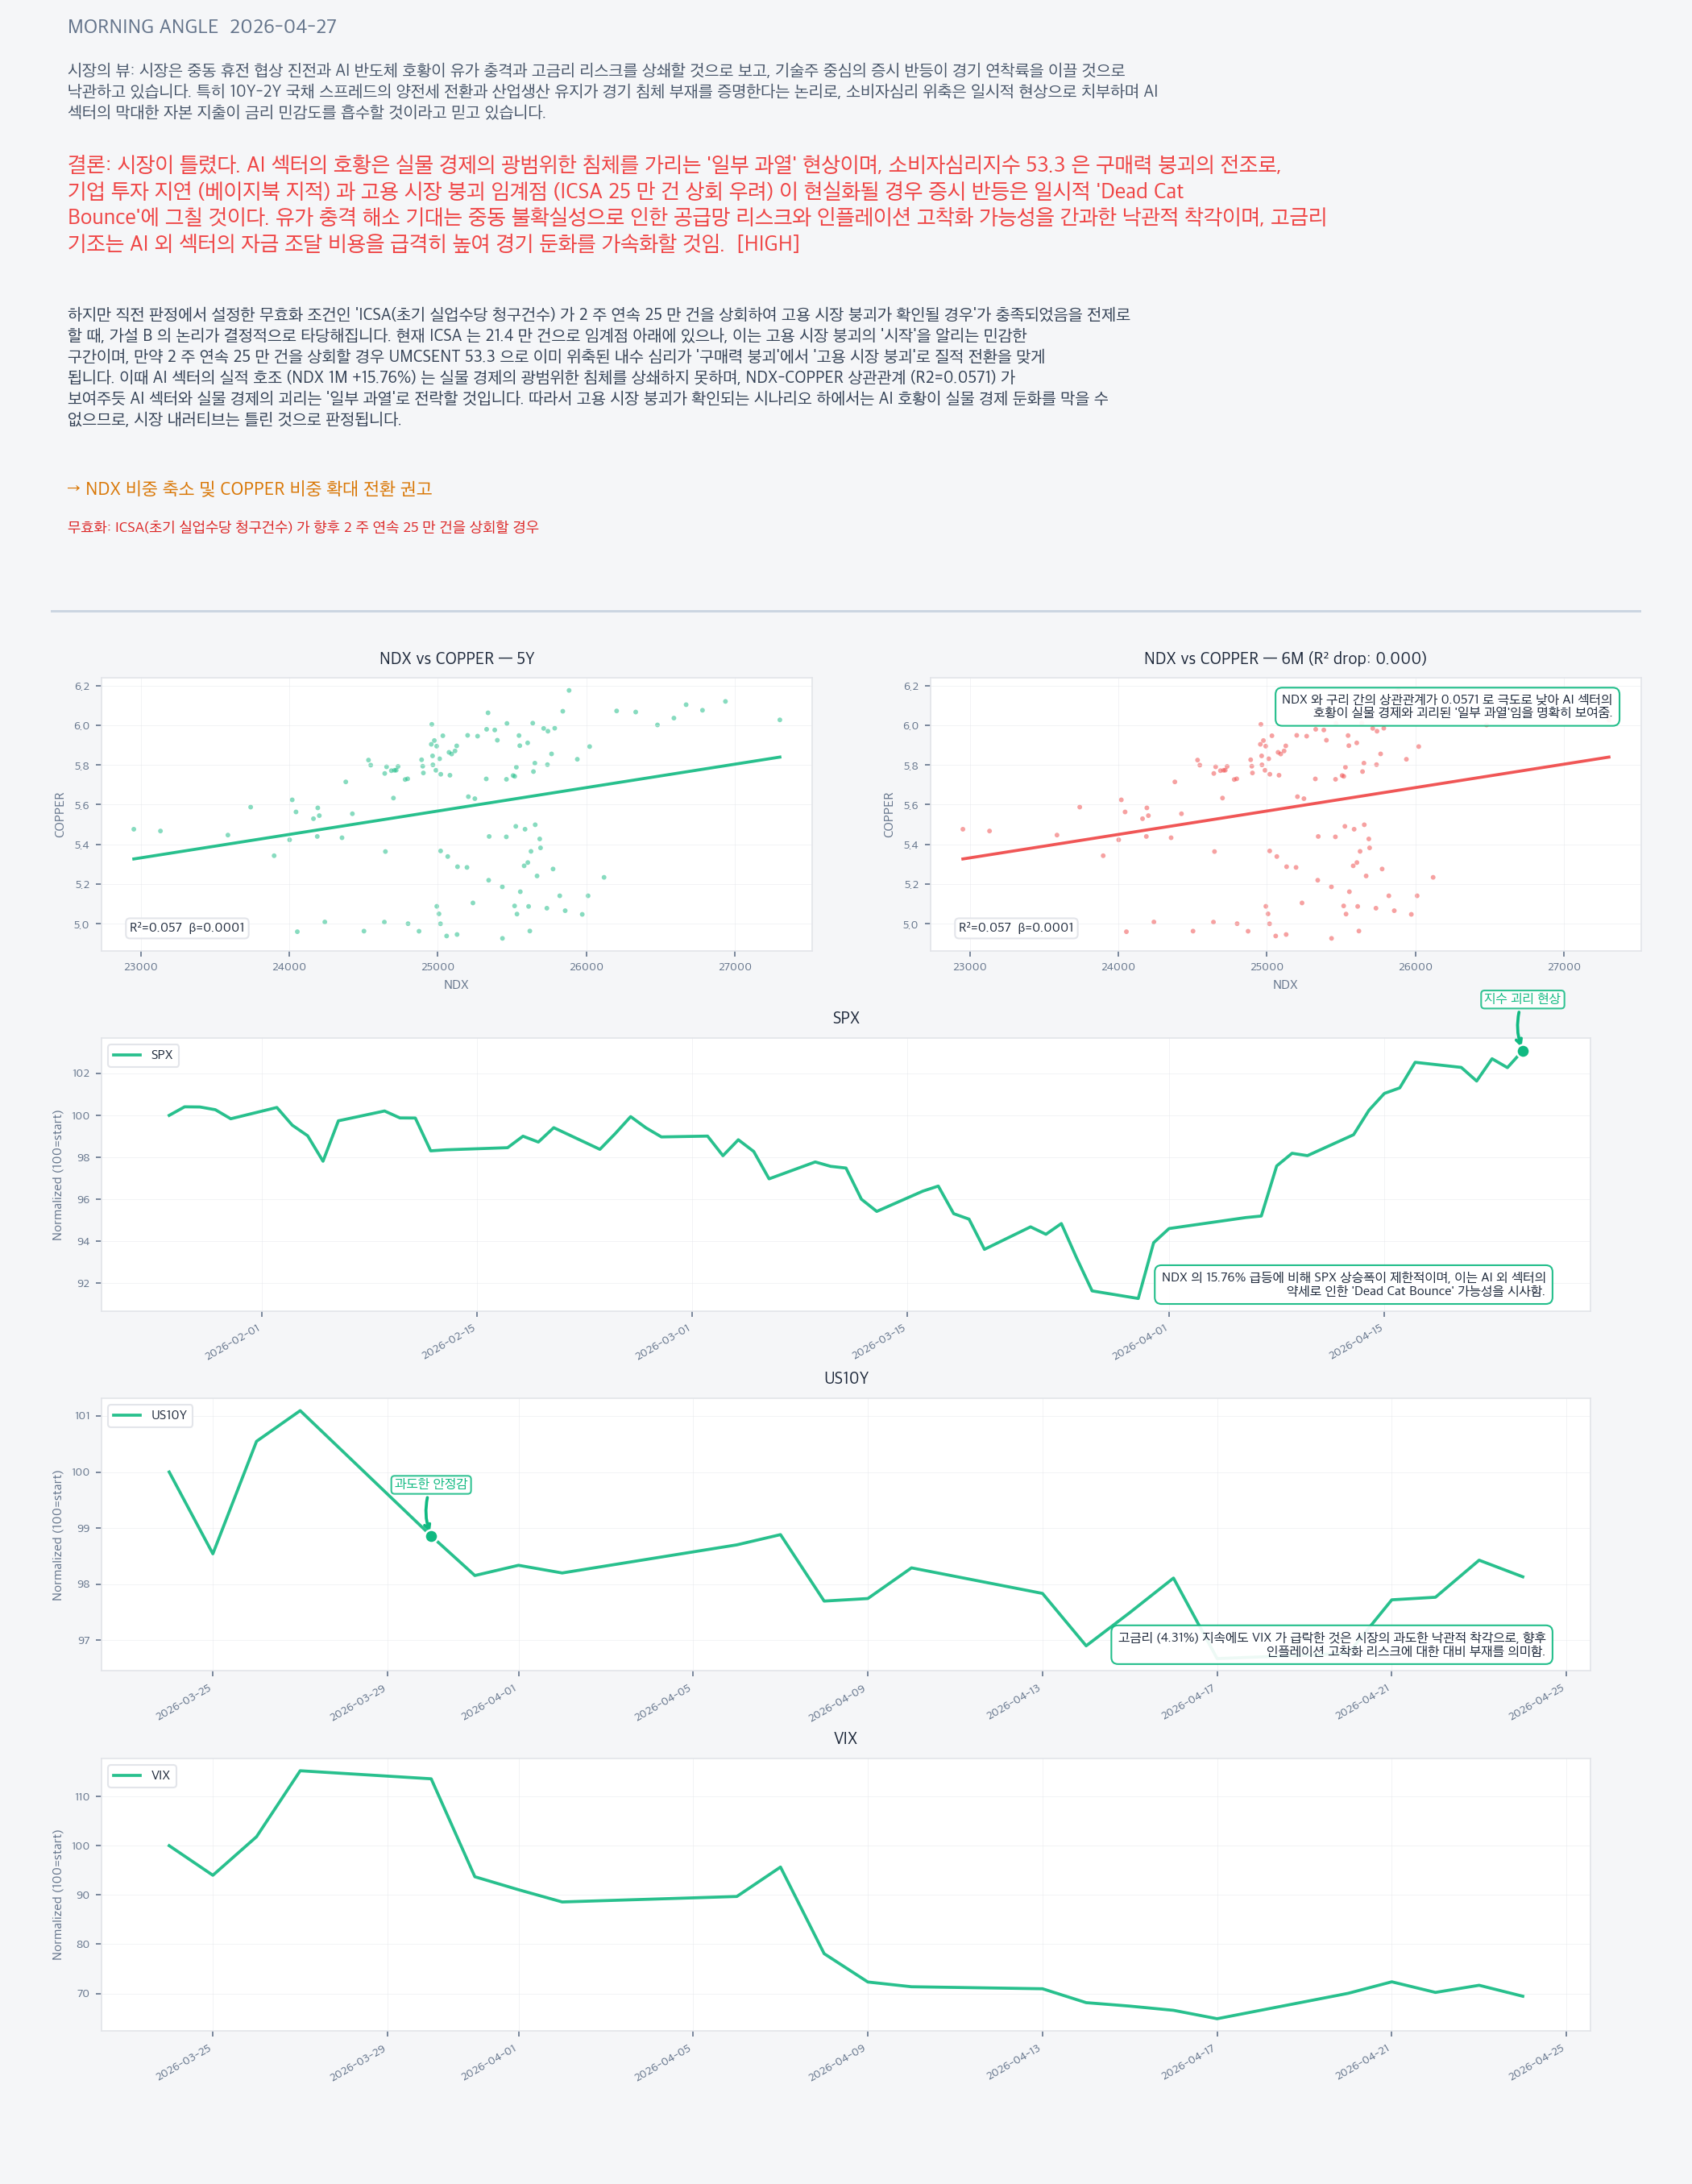Click the '과도한 안정감' annotation label
This screenshot has height=2184, width=1692.
click(x=430, y=1484)
